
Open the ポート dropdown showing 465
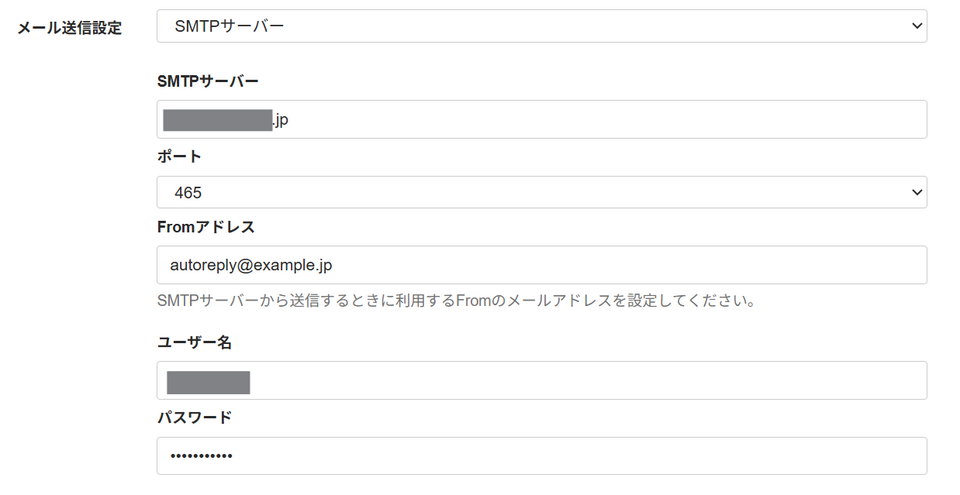542,192
